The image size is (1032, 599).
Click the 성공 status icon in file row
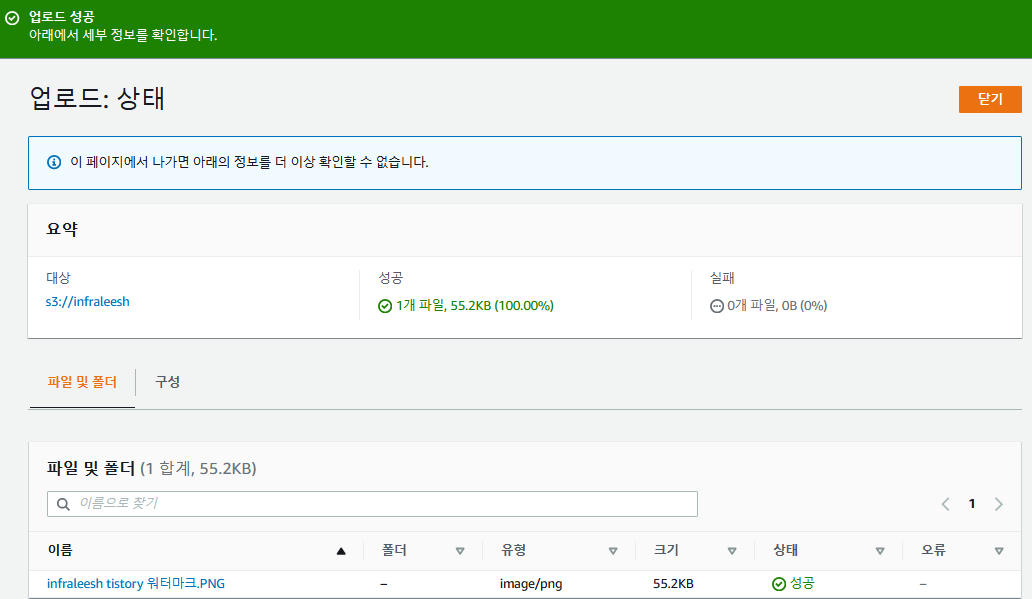tap(779, 584)
